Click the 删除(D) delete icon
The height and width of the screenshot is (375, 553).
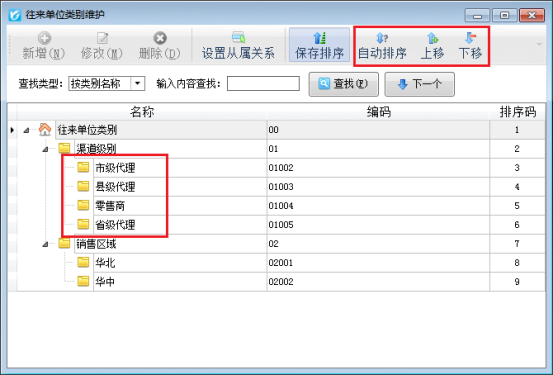click(x=160, y=38)
